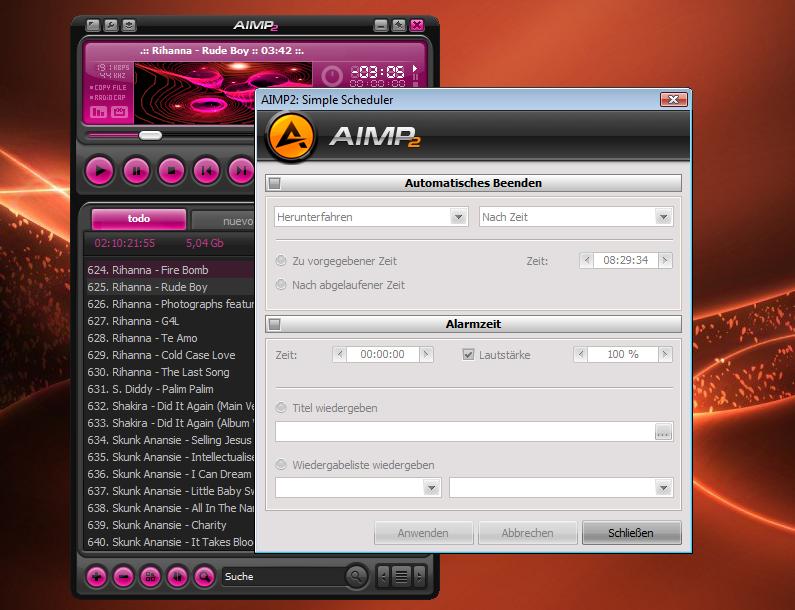
Task: Increase Lautstärke 100 % with right arrow
Action: pos(665,354)
